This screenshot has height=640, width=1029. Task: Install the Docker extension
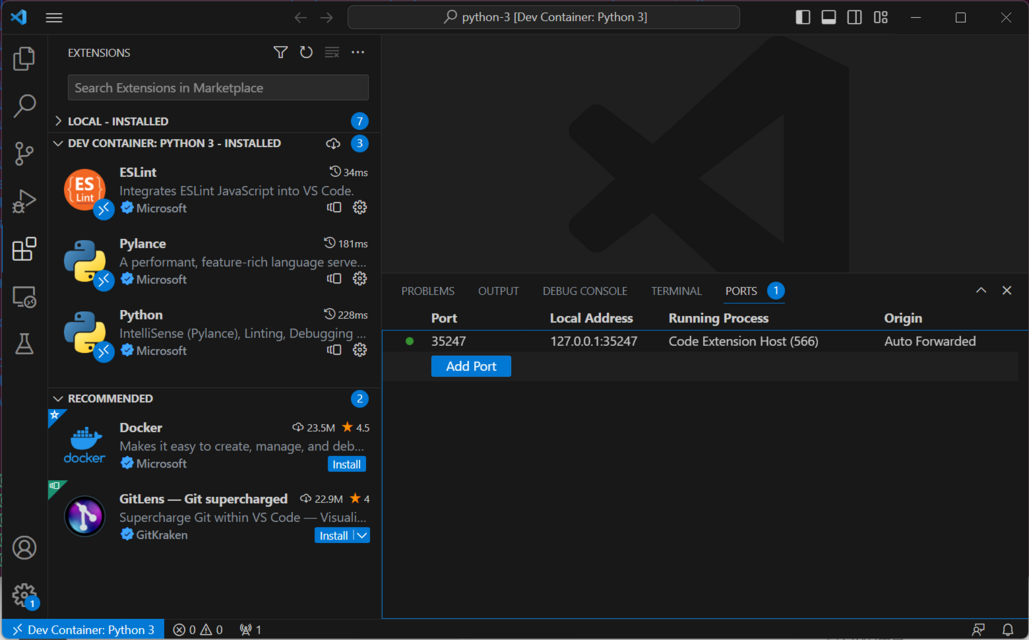pyautogui.click(x=347, y=464)
